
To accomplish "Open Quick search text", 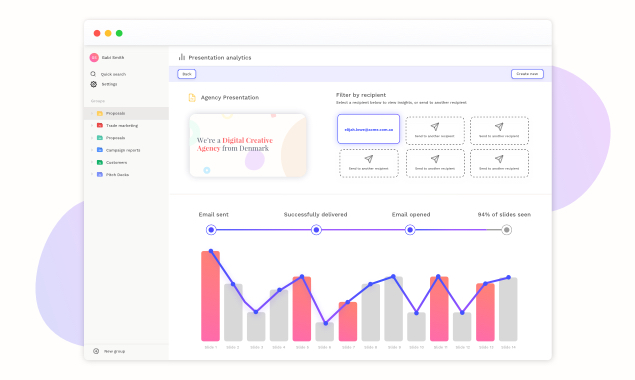I will tap(113, 74).
